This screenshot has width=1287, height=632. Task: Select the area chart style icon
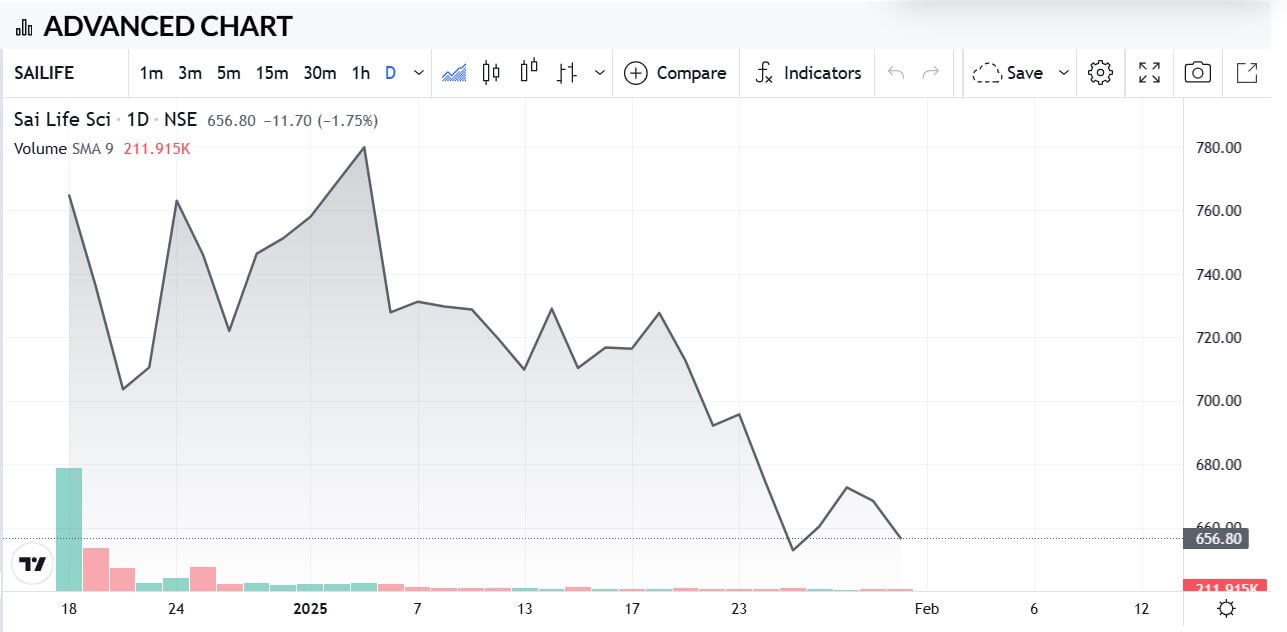tap(454, 73)
